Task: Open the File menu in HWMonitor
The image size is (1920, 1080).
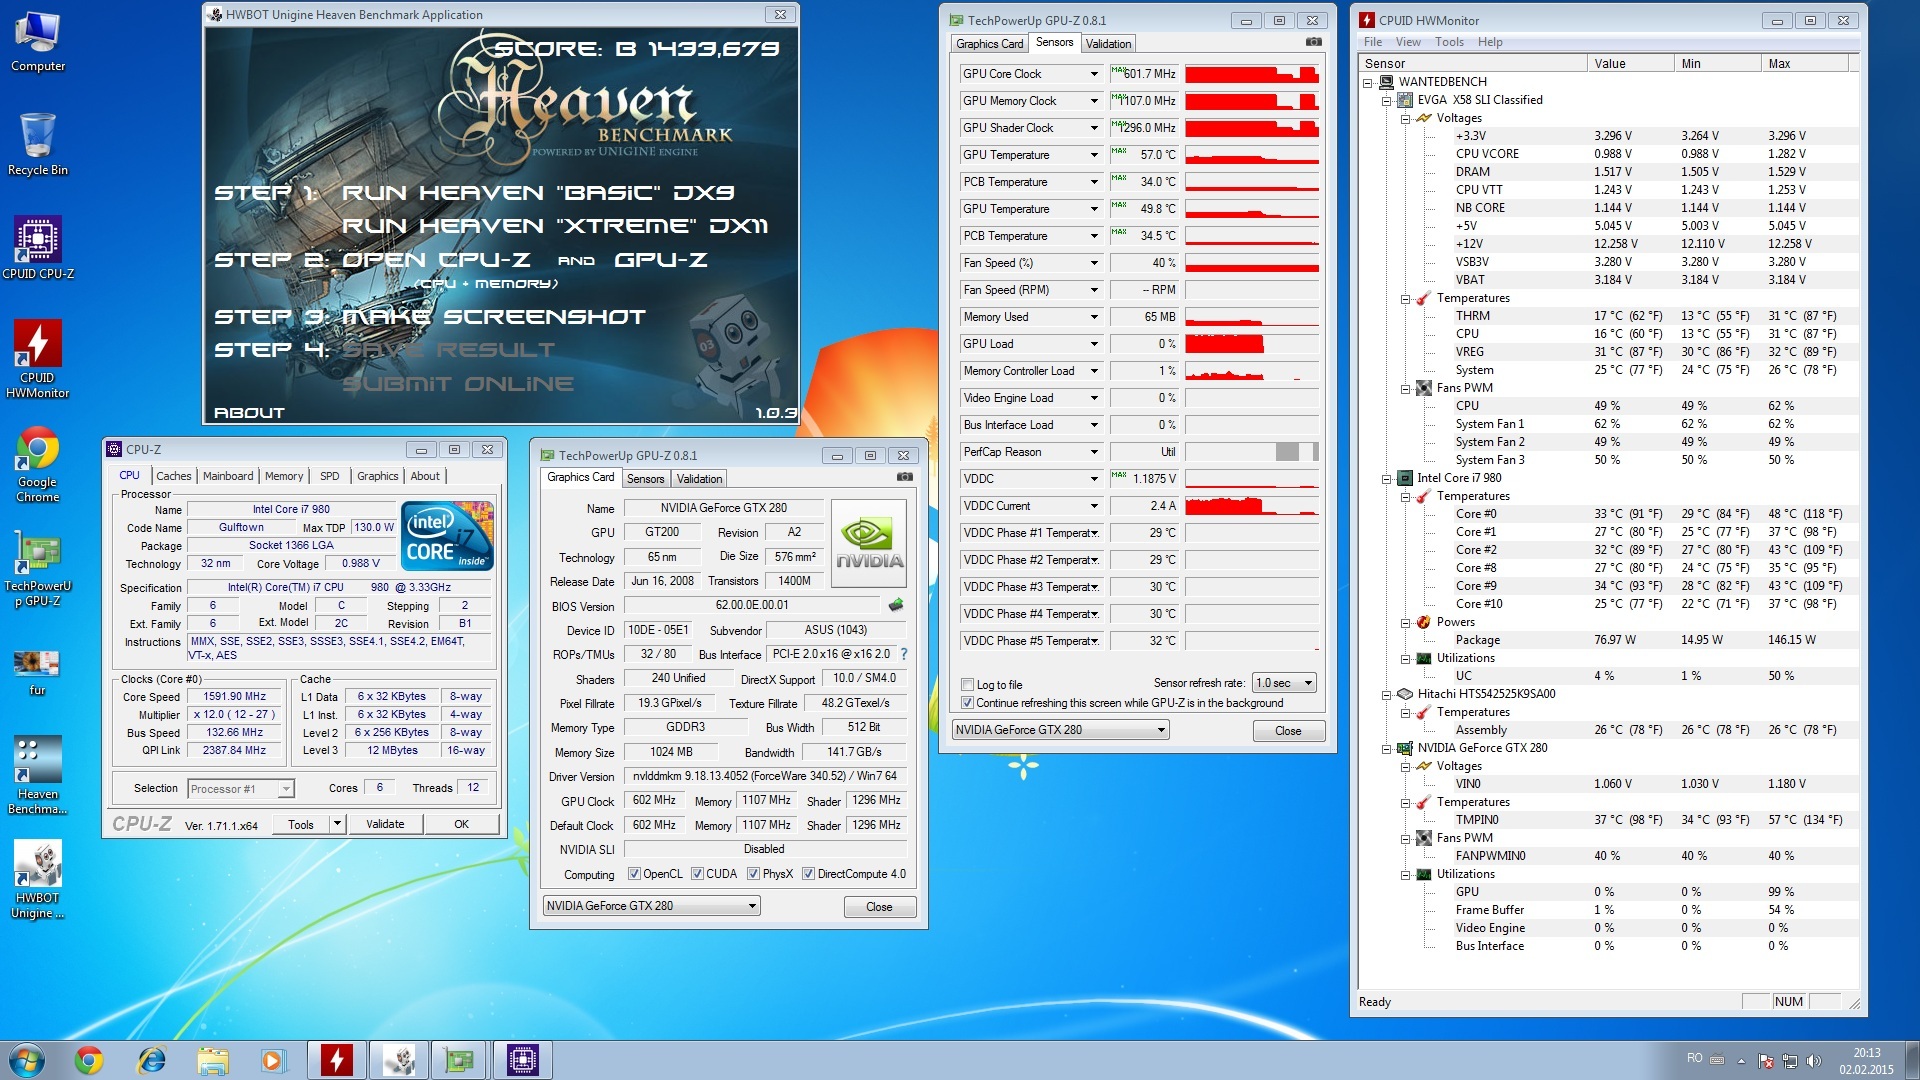Action: pos(1373,42)
